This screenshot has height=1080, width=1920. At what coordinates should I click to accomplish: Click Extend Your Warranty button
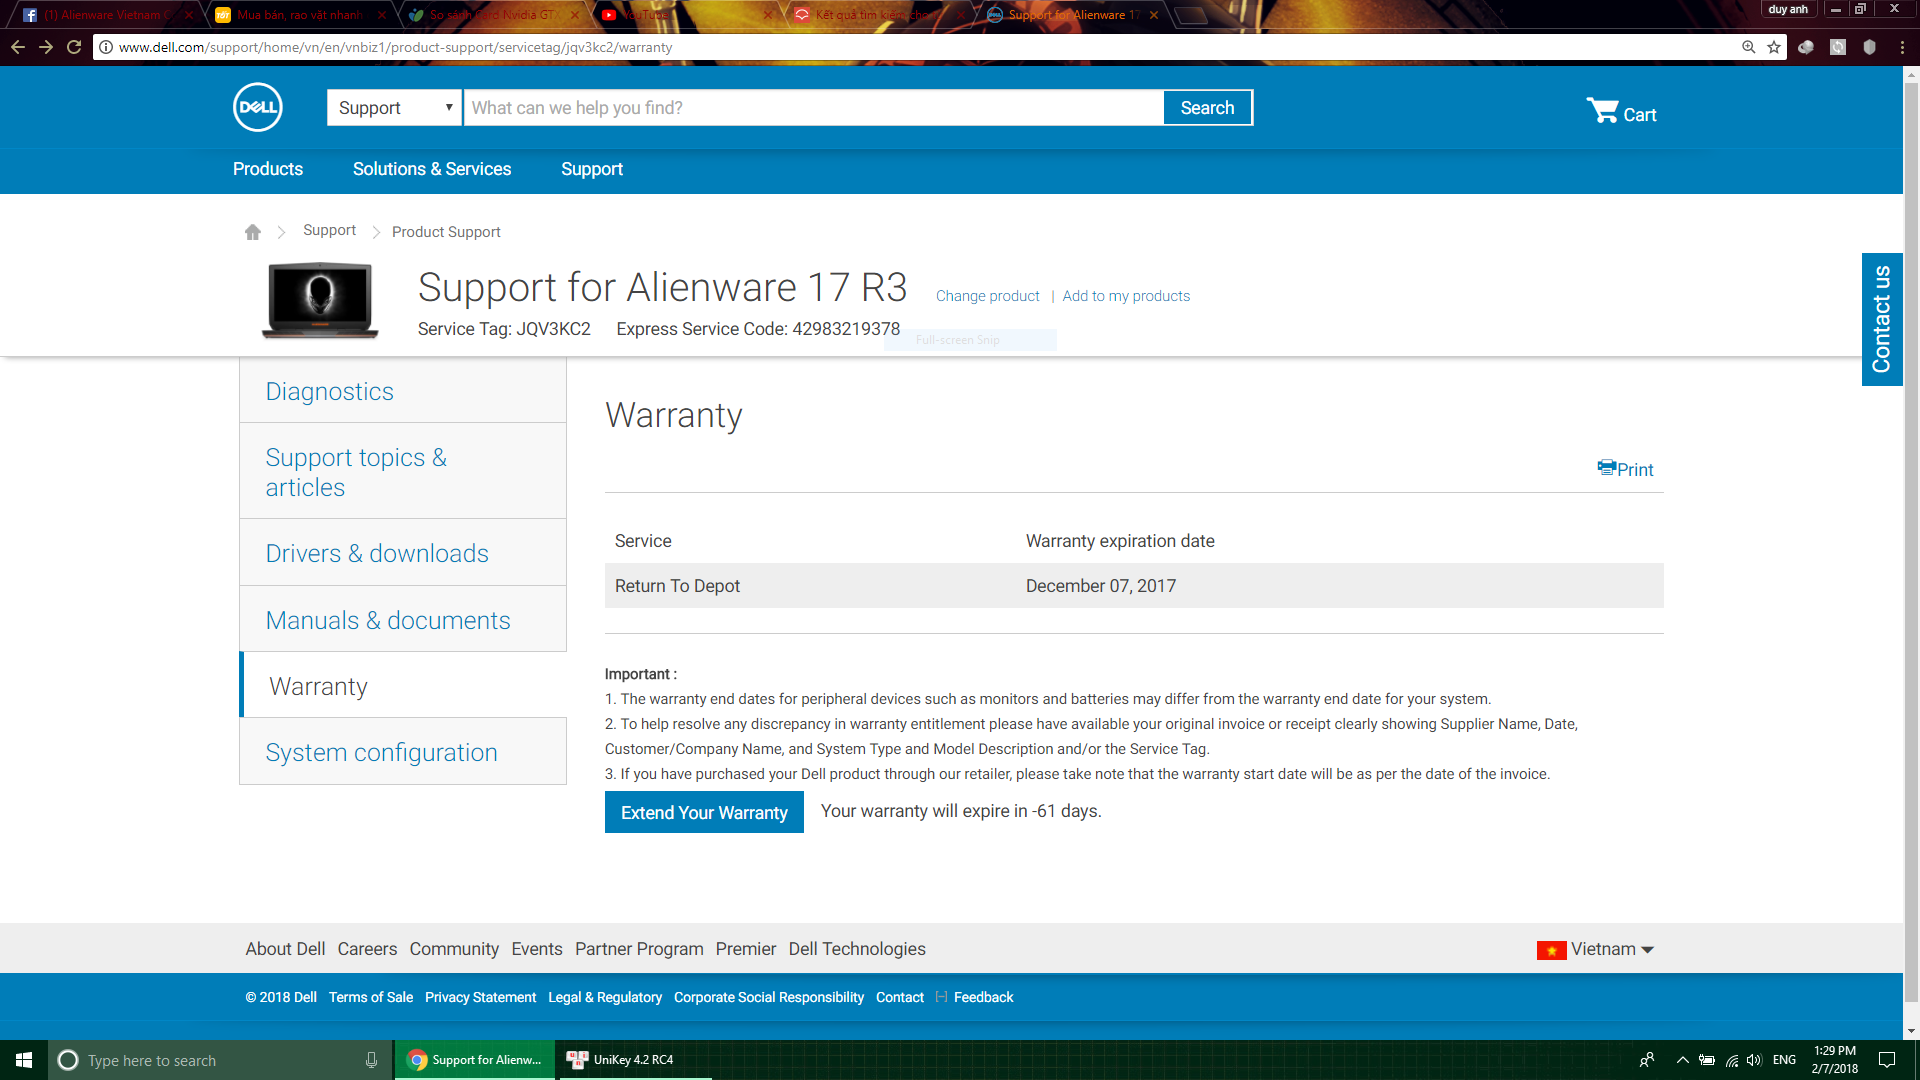click(704, 812)
